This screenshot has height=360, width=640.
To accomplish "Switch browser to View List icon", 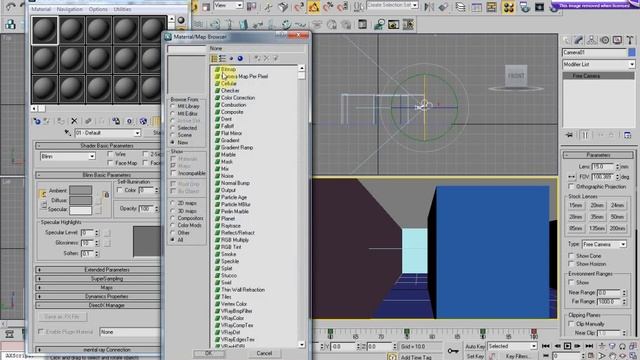I will coord(214,58).
